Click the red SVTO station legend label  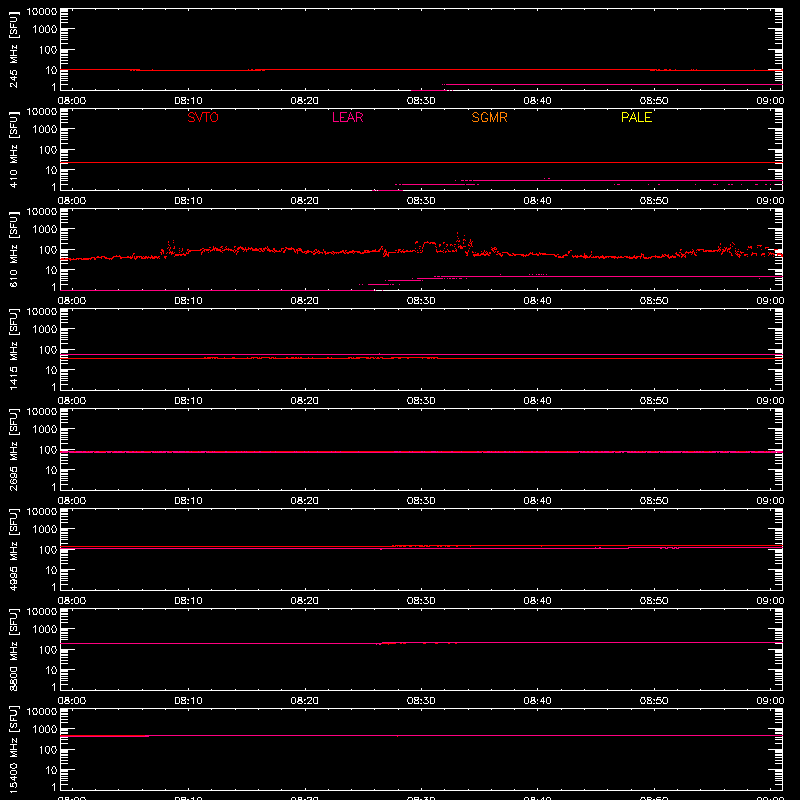[x=203, y=117]
